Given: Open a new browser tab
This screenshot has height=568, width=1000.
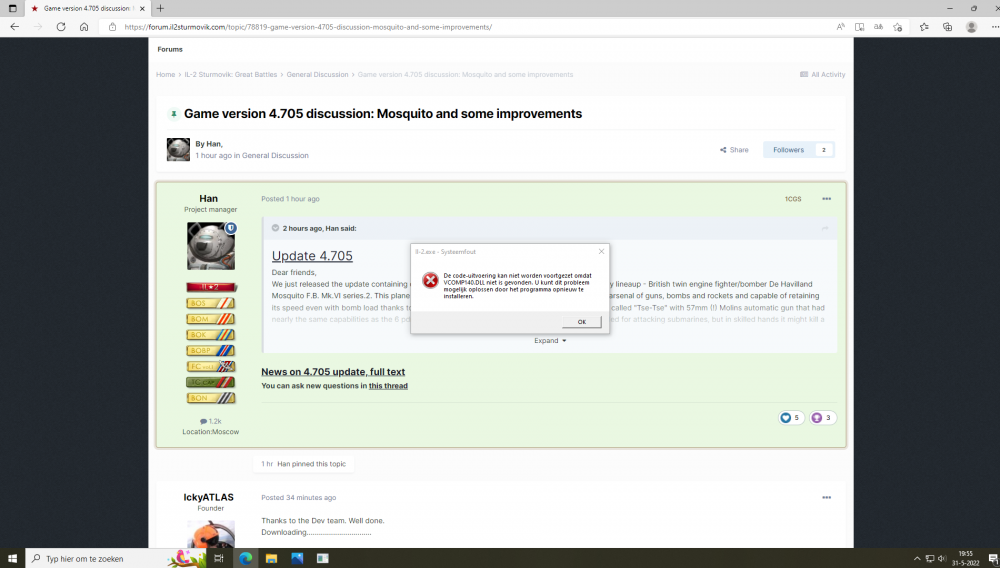Looking at the screenshot, I should [x=160, y=8].
